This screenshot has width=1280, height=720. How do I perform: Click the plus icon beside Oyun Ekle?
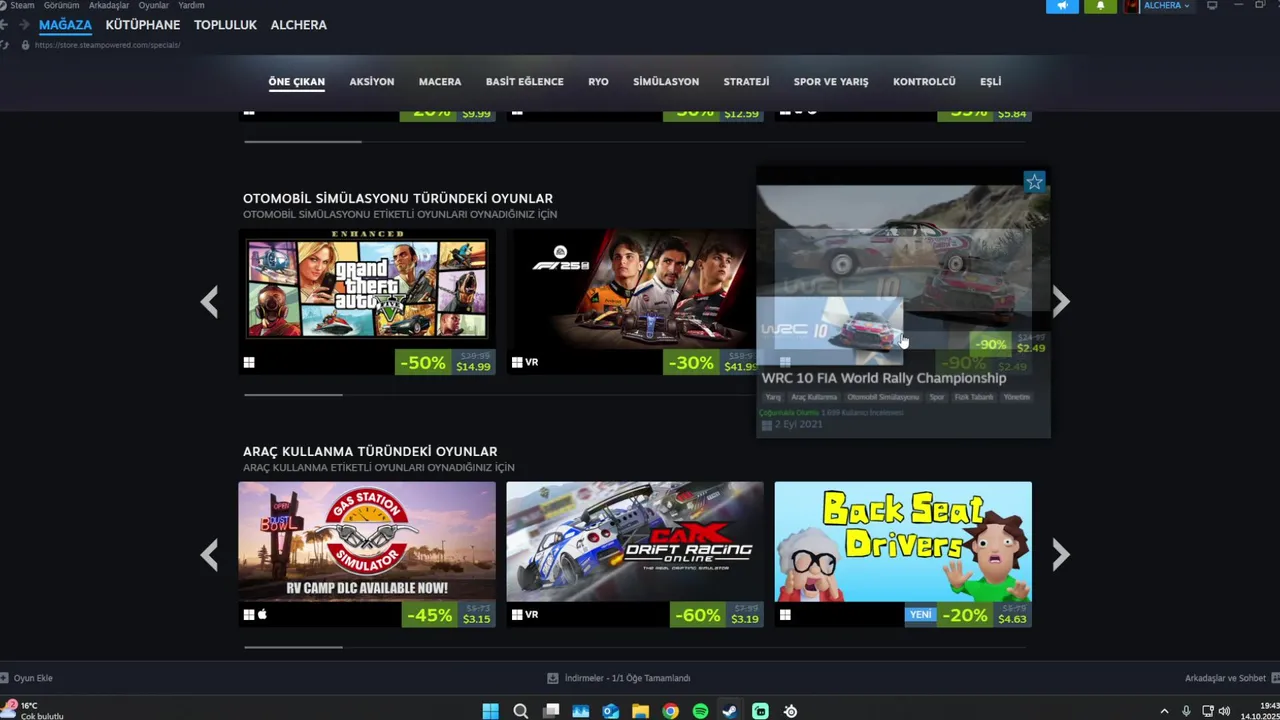point(5,678)
